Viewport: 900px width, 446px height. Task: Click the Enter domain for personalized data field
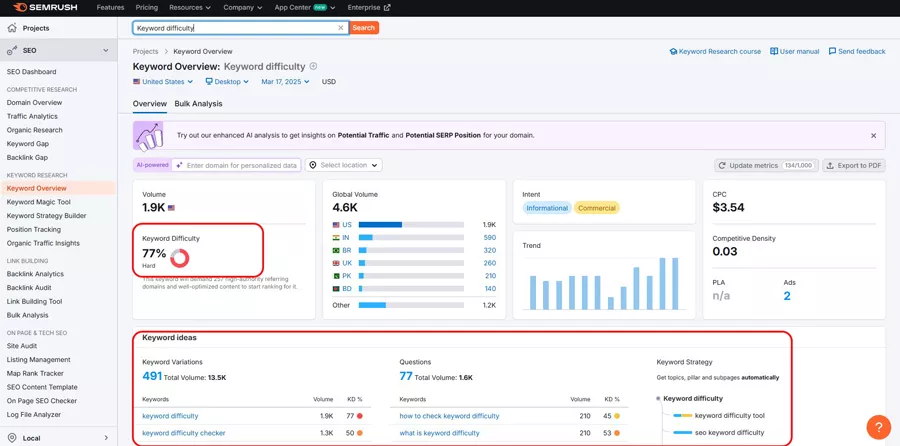coord(236,165)
